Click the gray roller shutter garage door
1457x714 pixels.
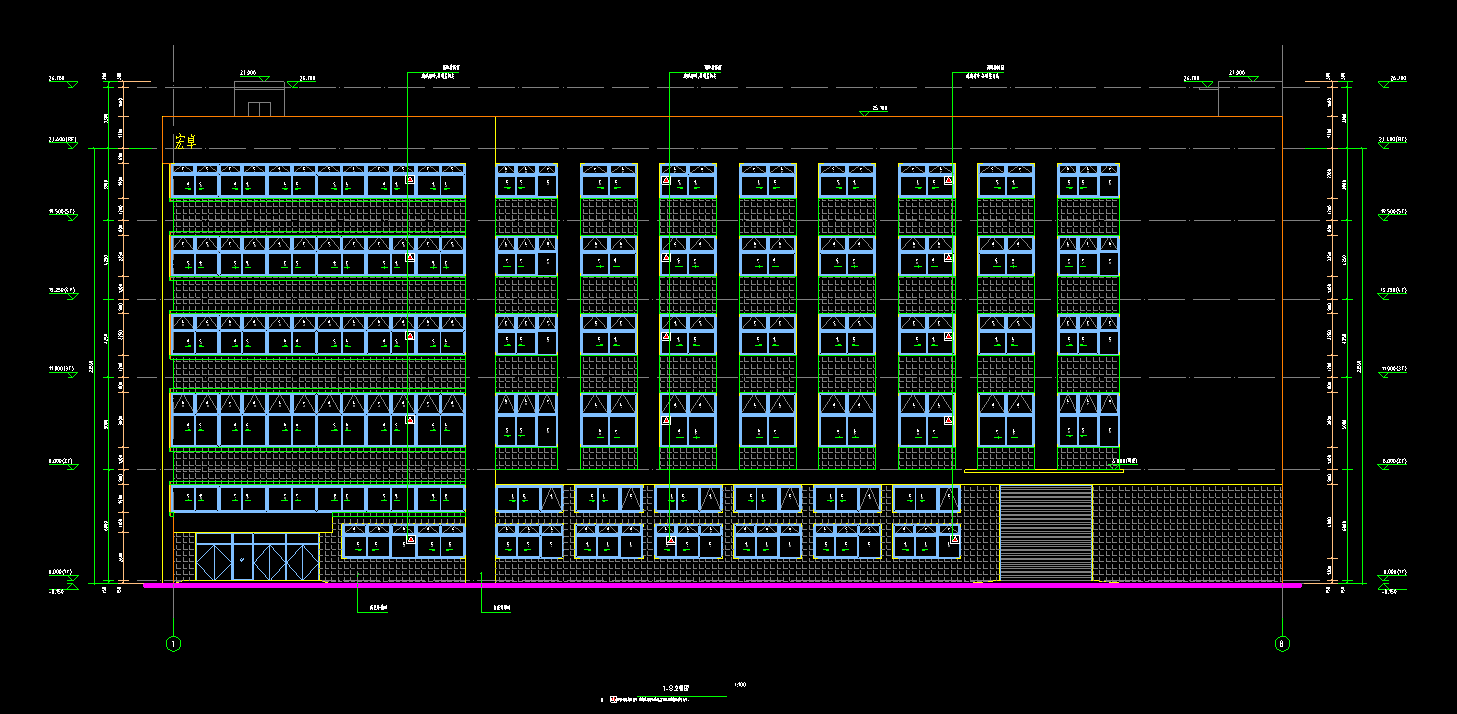click(x=1045, y=532)
